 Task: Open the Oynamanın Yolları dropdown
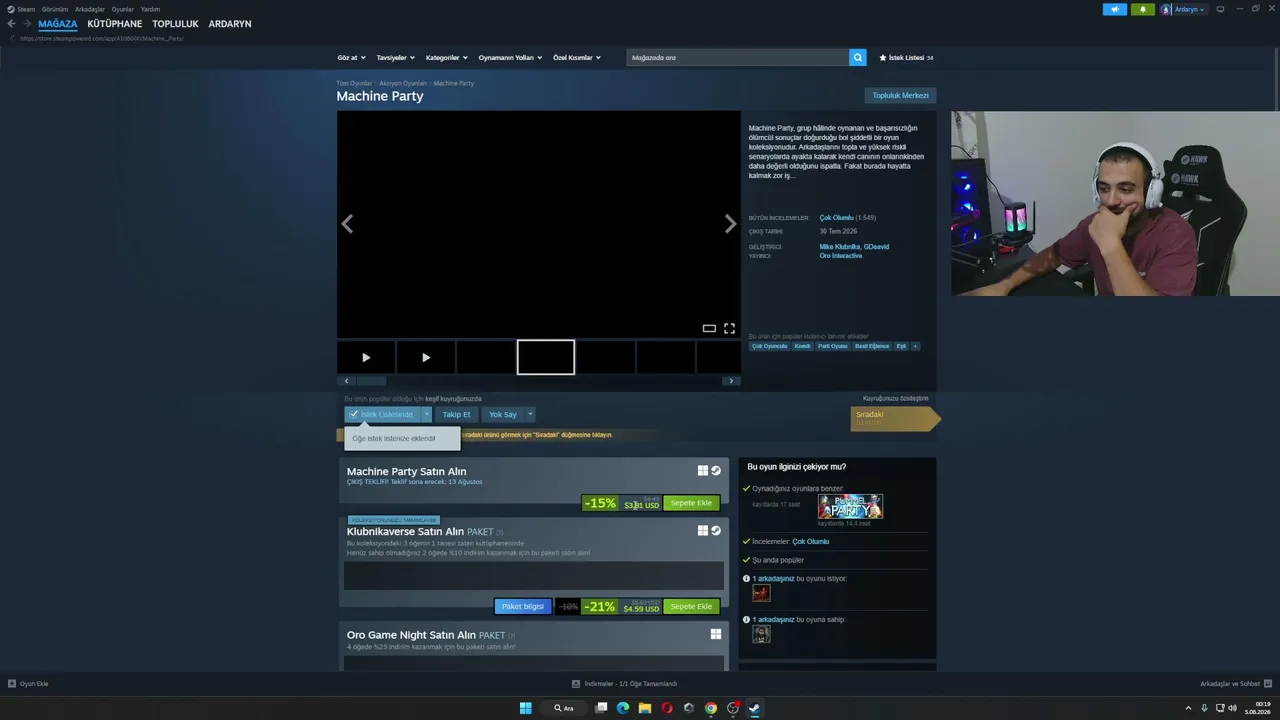[x=510, y=58]
